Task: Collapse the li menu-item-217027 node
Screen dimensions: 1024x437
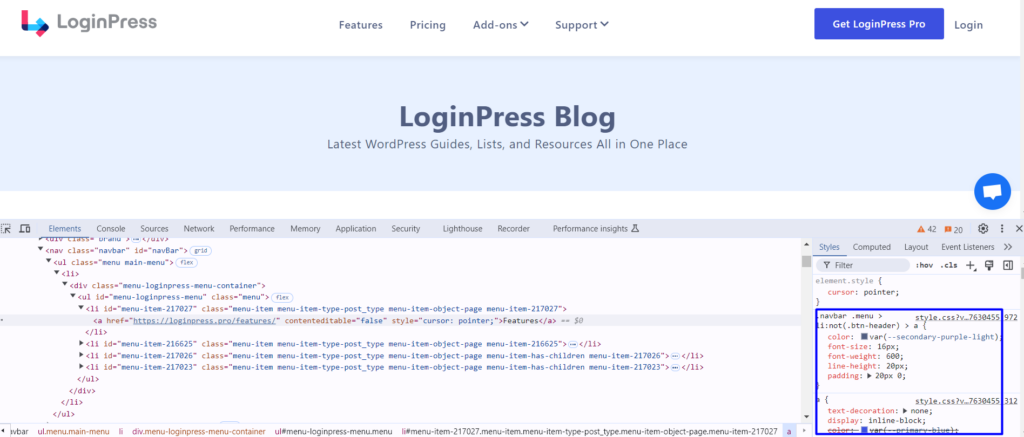Action: 81,308
